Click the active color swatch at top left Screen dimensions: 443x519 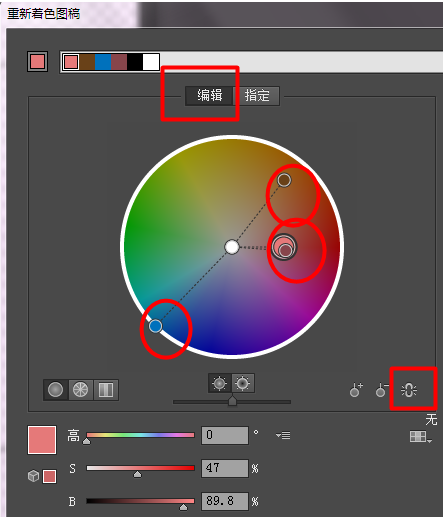tap(37, 62)
